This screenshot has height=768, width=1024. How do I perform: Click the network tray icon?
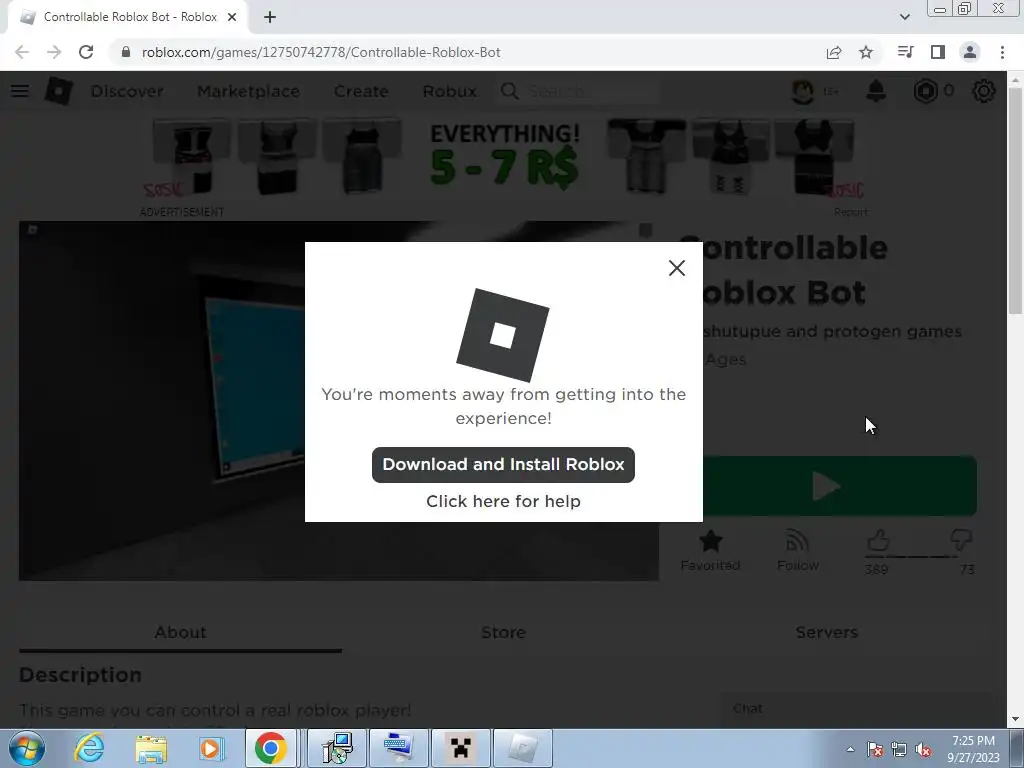click(899, 749)
